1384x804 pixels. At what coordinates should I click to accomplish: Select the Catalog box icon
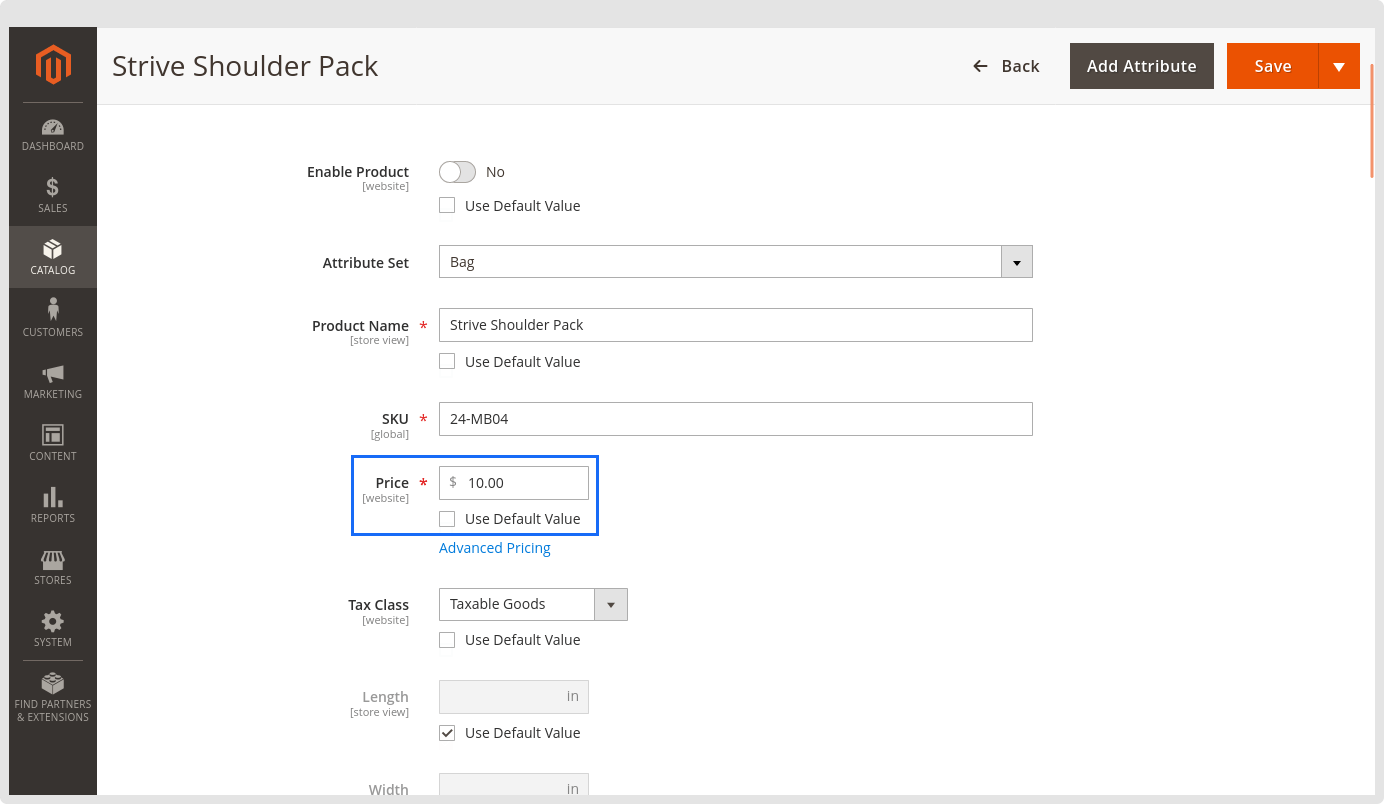click(x=53, y=249)
